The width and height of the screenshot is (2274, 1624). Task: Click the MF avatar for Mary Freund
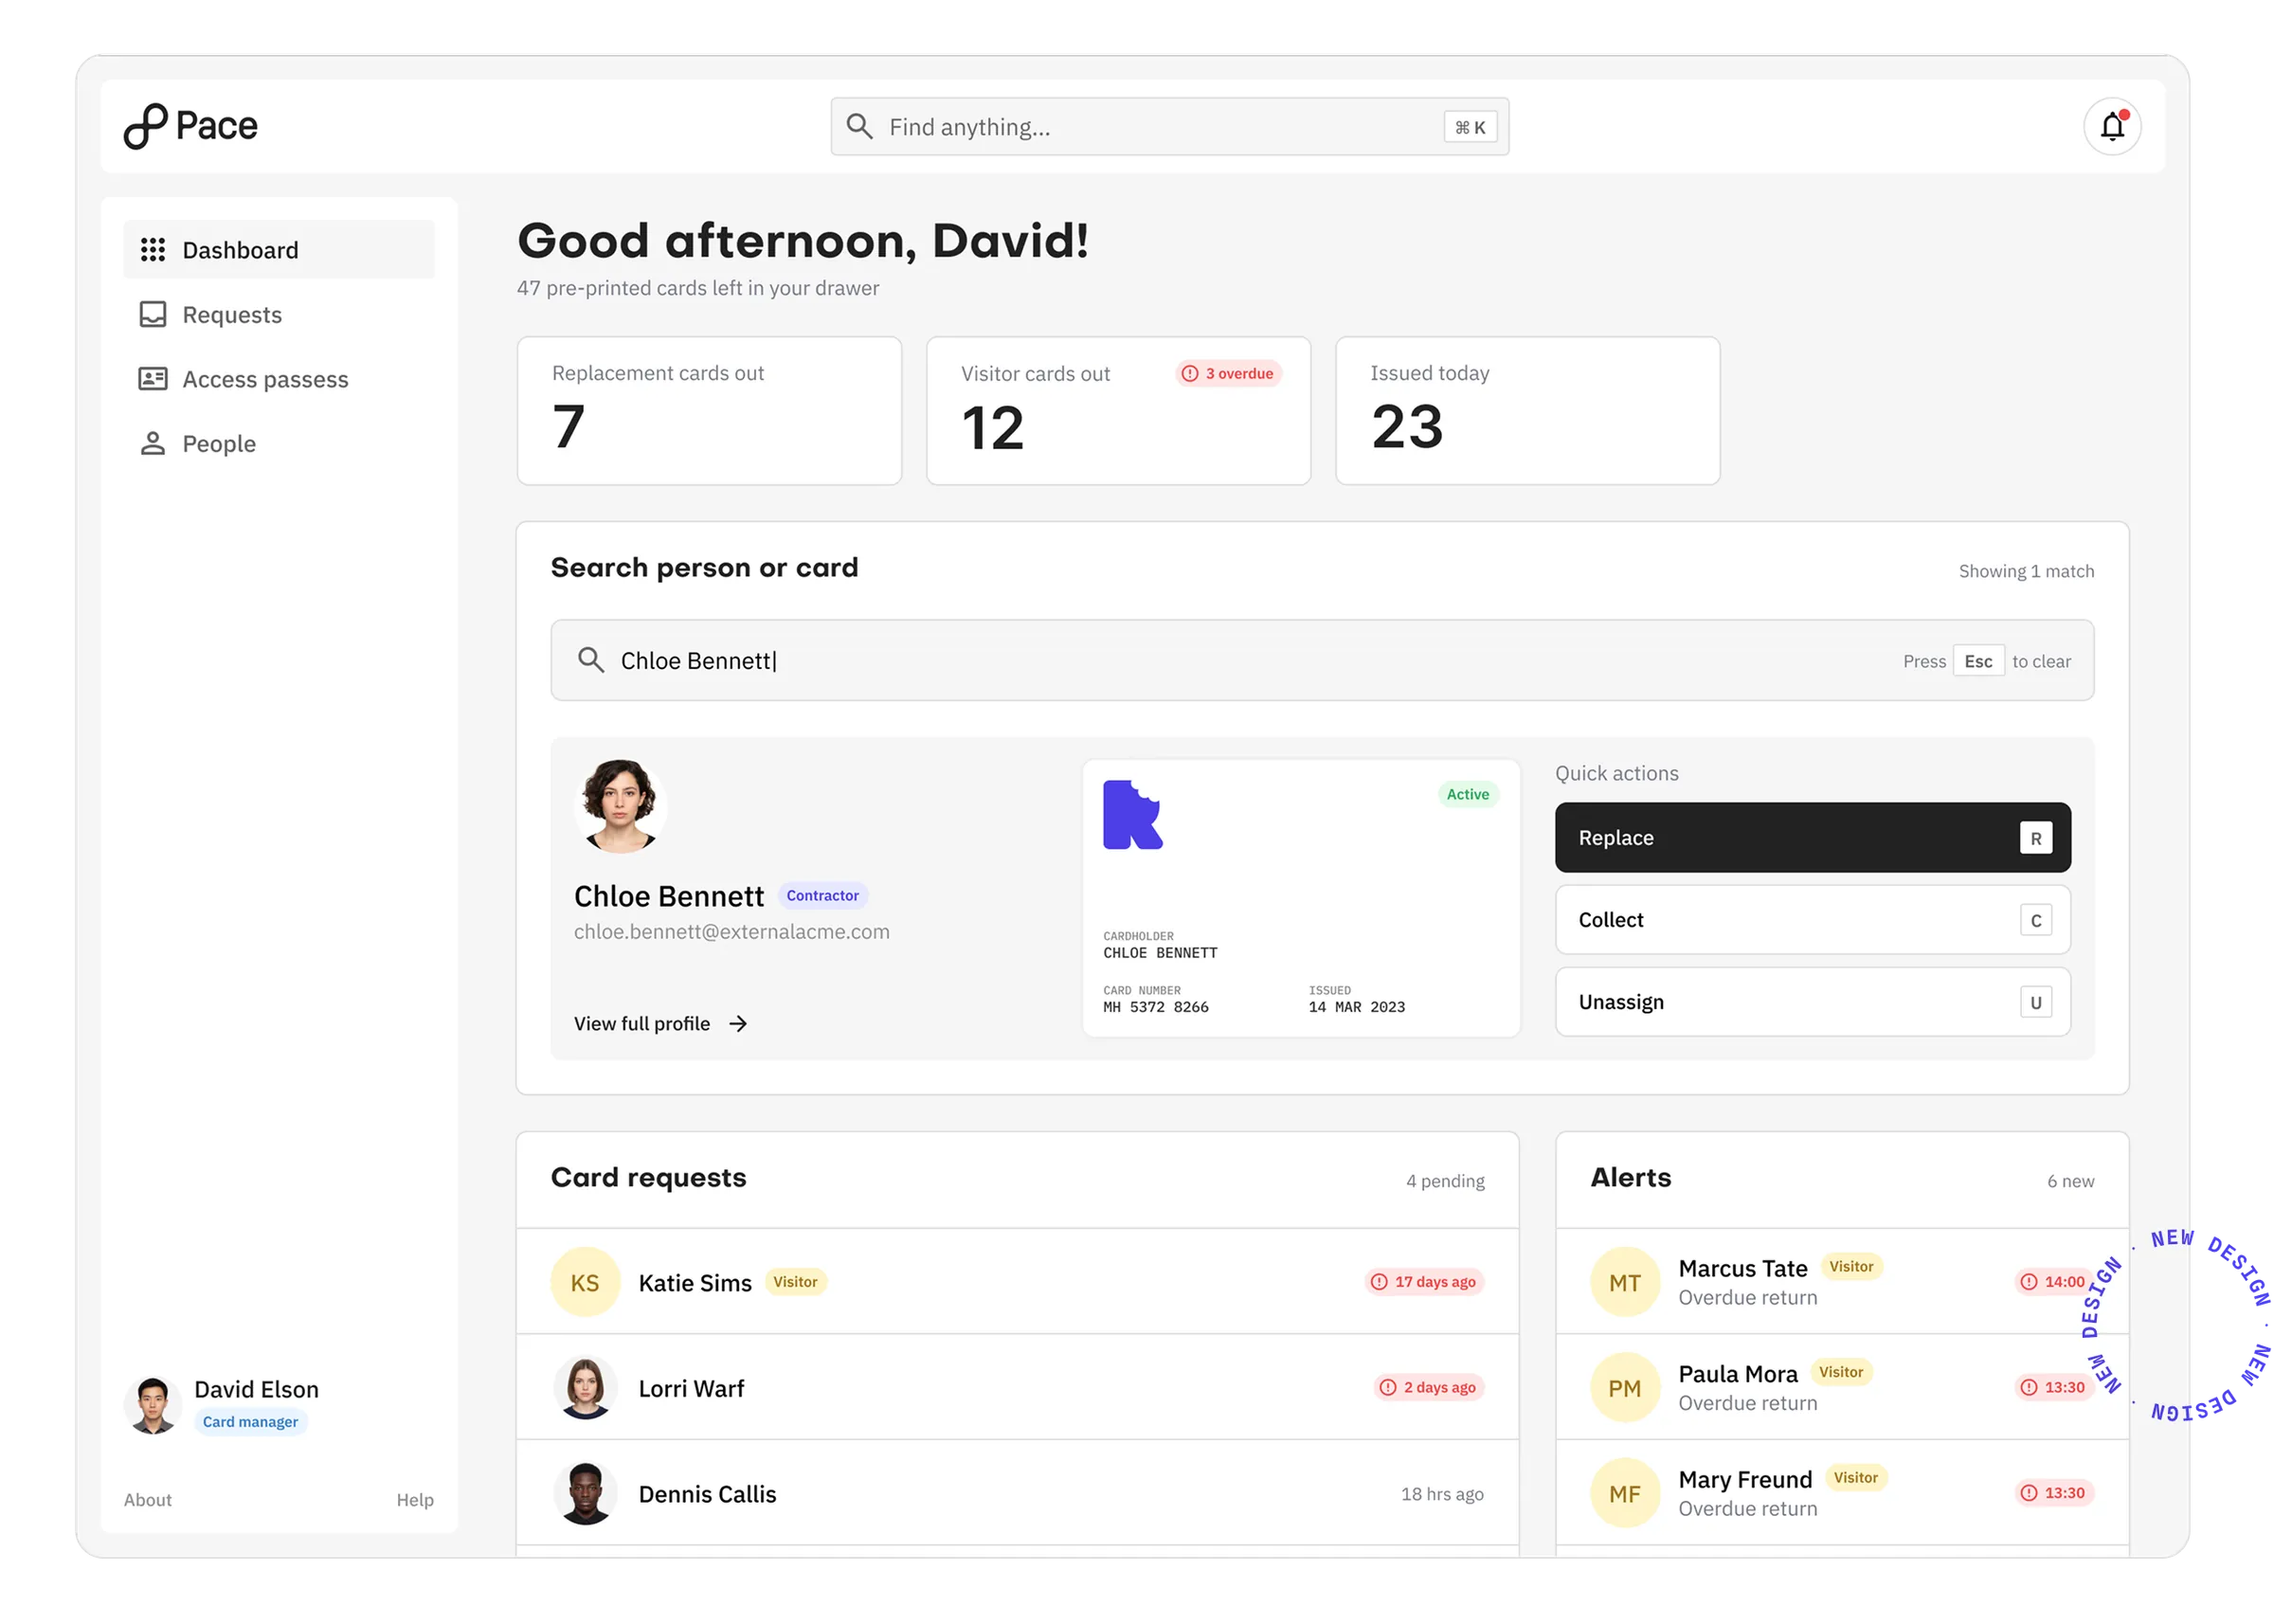click(1624, 1494)
